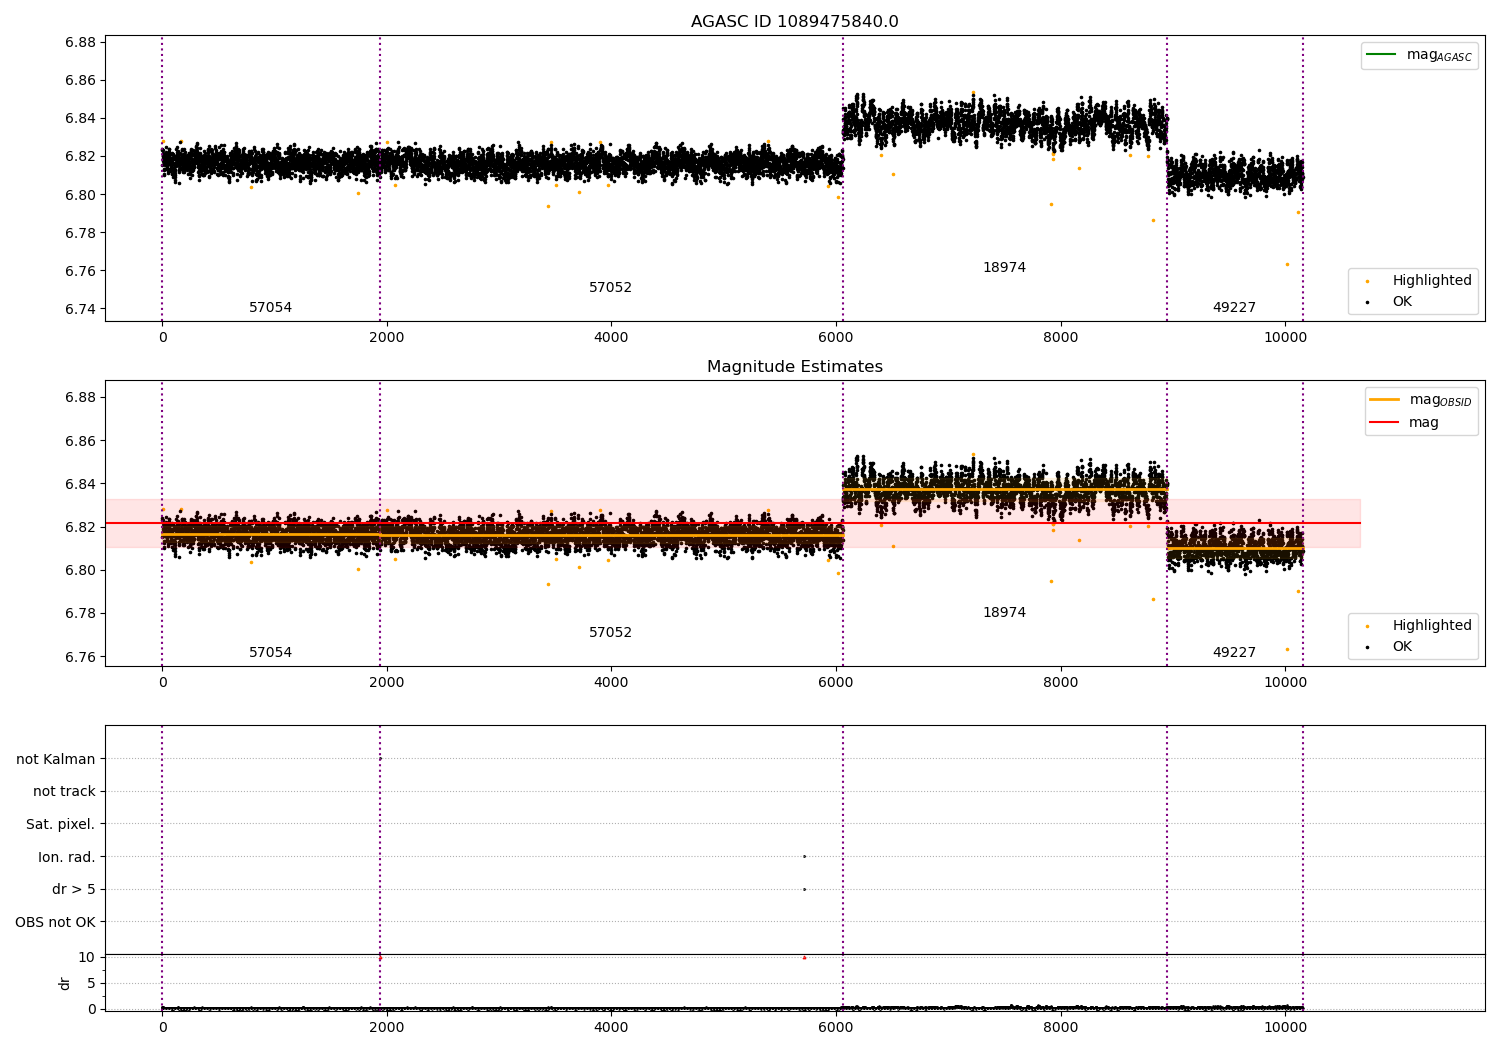Image resolution: width=1500 pixels, height=1050 pixels.
Task: Click obsid label 18974 in the Magnitude Estimates plot
Action: (1004, 613)
